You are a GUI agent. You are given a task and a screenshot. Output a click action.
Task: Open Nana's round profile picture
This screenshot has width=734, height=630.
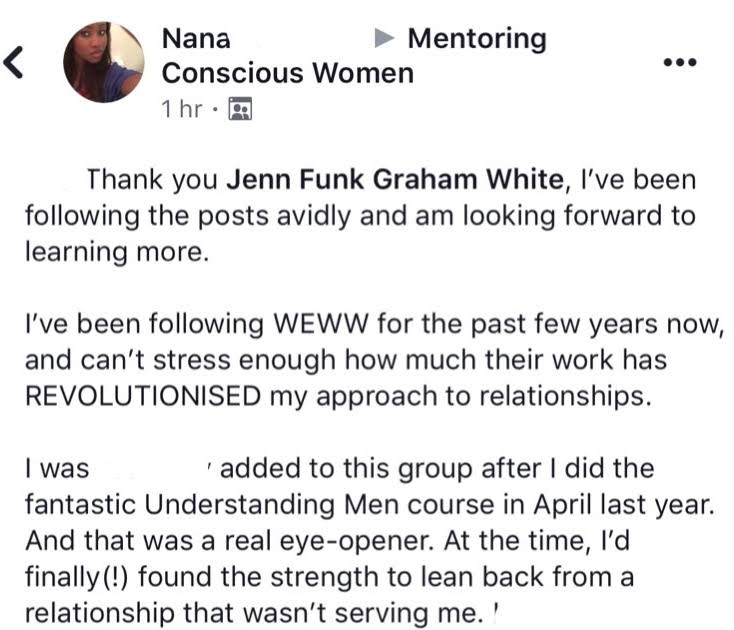104,62
